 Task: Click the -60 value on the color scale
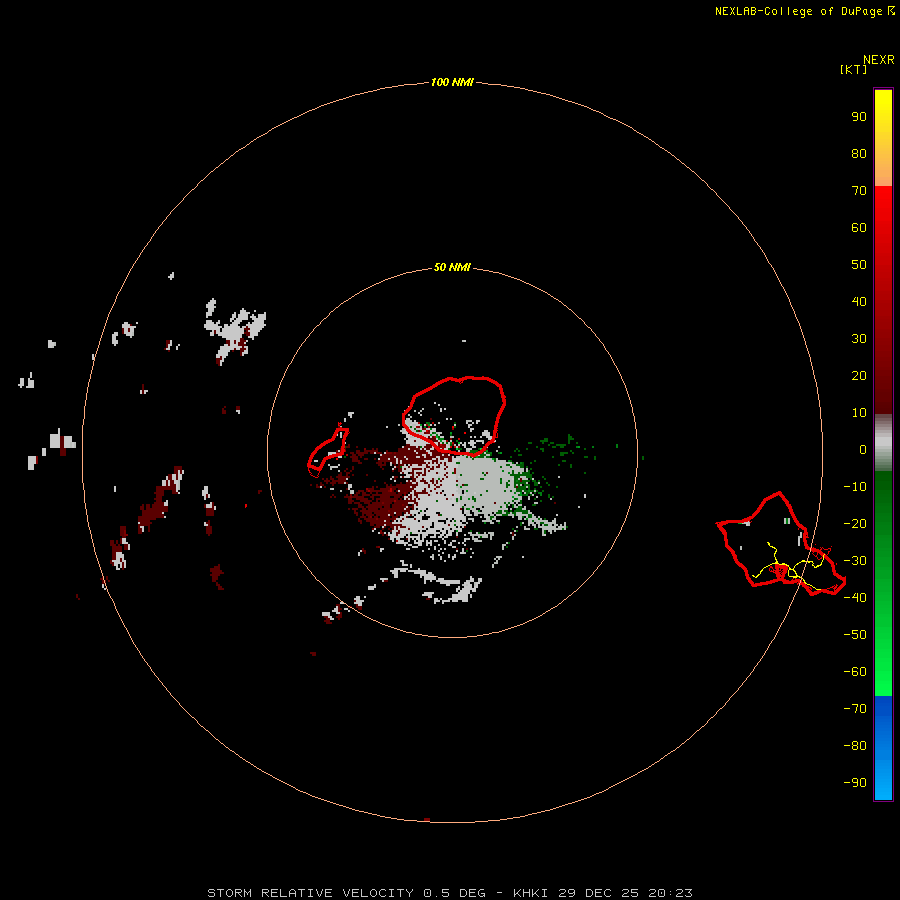tap(855, 672)
